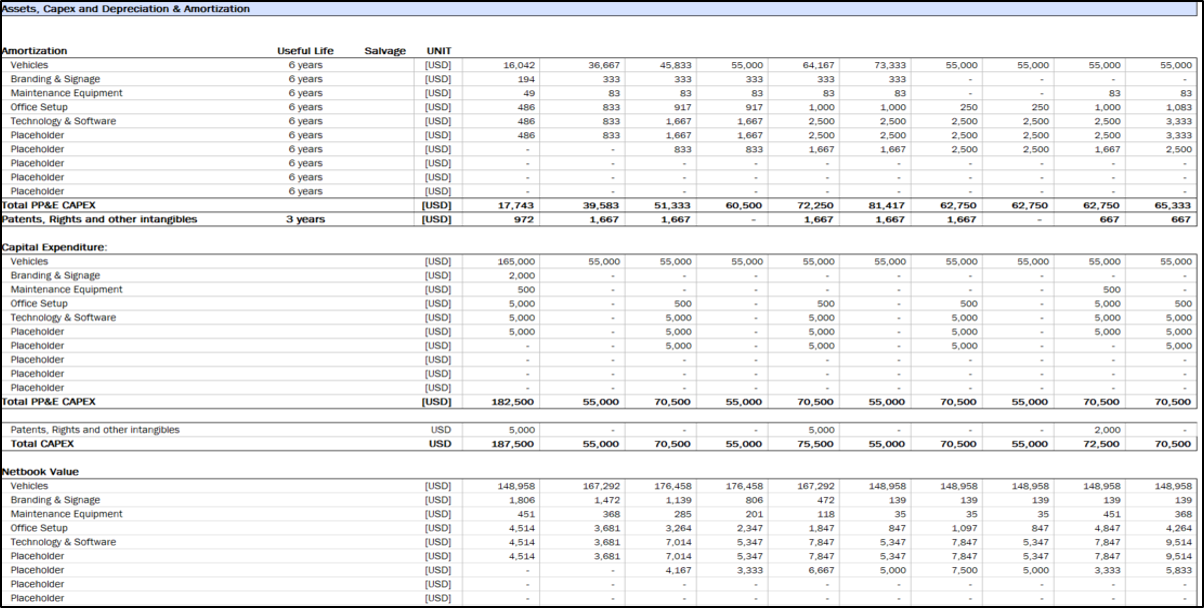This screenshot has width=1204, height=608.
Task: Select the 'UNIT' column header cell
Action: [x=438, y=51]
